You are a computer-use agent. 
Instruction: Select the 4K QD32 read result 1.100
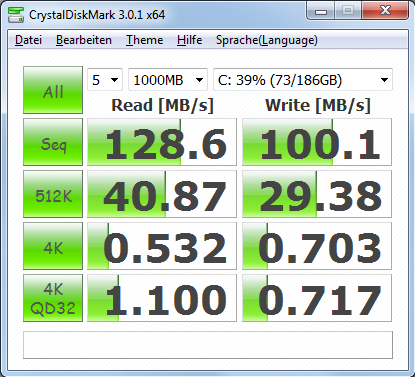pos(162,298)
